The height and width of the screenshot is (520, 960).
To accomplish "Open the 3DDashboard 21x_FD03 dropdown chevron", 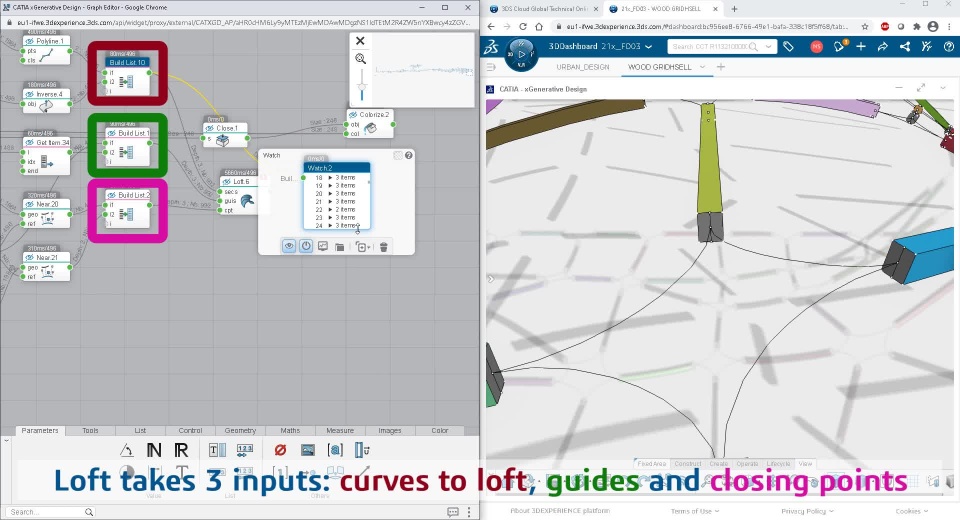I will pyautogui.click(x=648, y=47).
